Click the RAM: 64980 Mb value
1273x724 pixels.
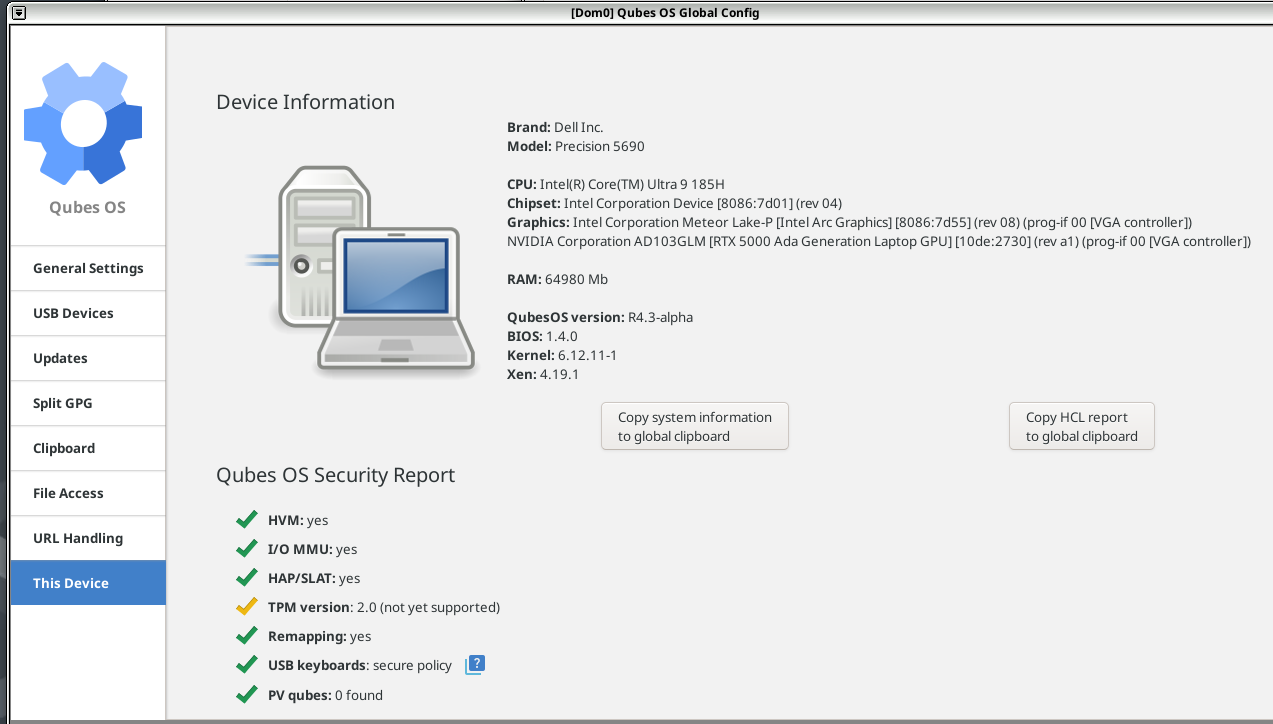point(557,279)
